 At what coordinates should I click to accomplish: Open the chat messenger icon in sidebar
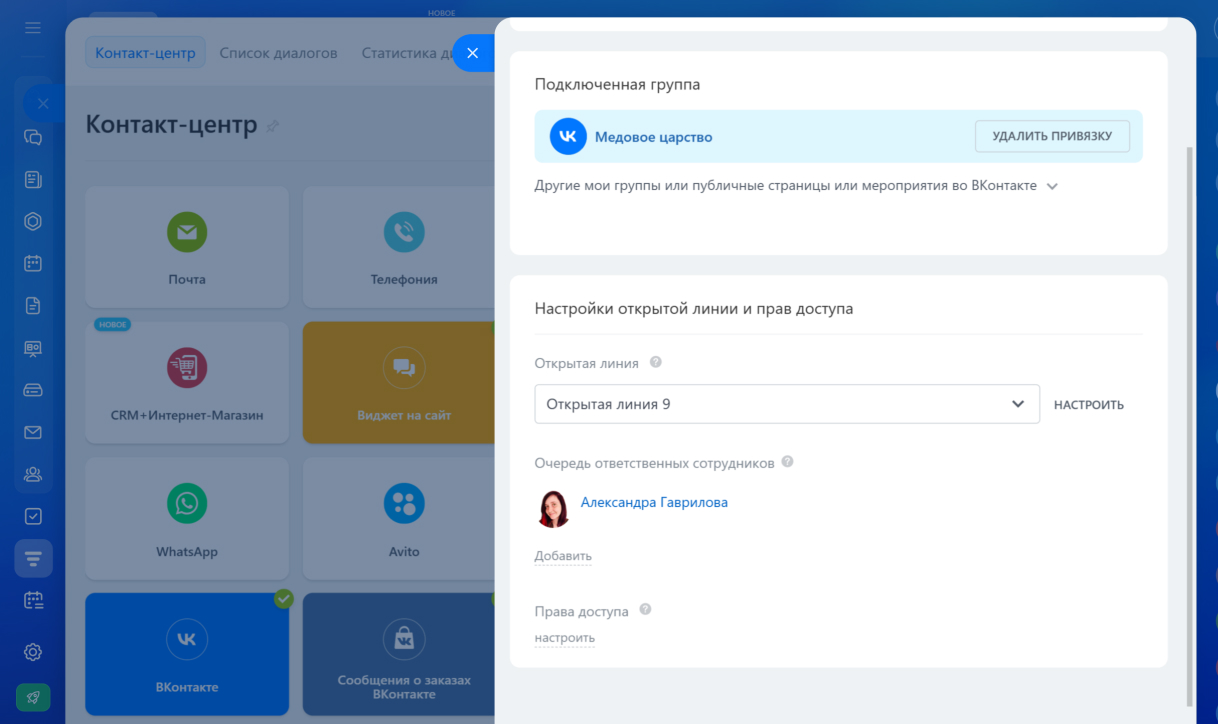[x=33, y=138]
